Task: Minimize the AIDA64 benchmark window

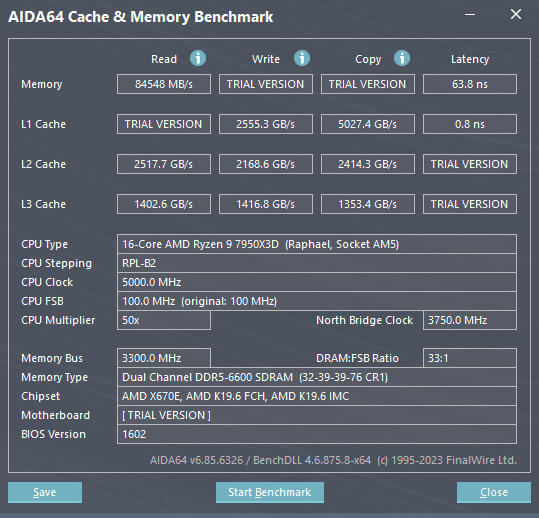Action: click(470, 14)
